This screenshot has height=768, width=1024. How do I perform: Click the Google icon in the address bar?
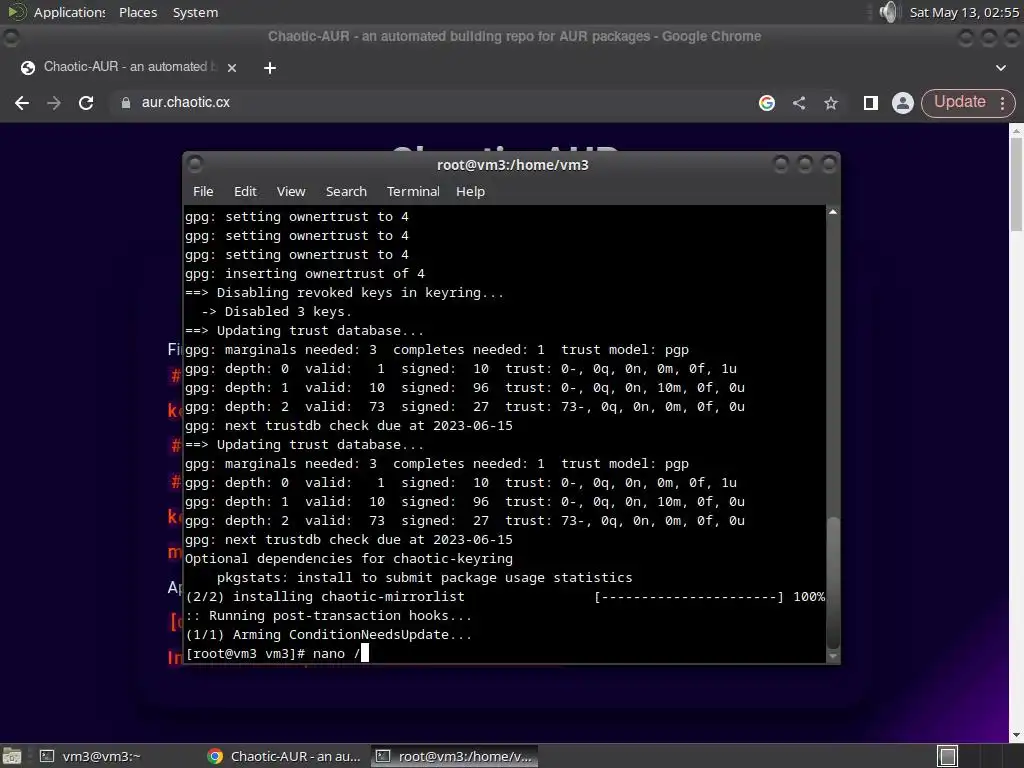point(767,103)
